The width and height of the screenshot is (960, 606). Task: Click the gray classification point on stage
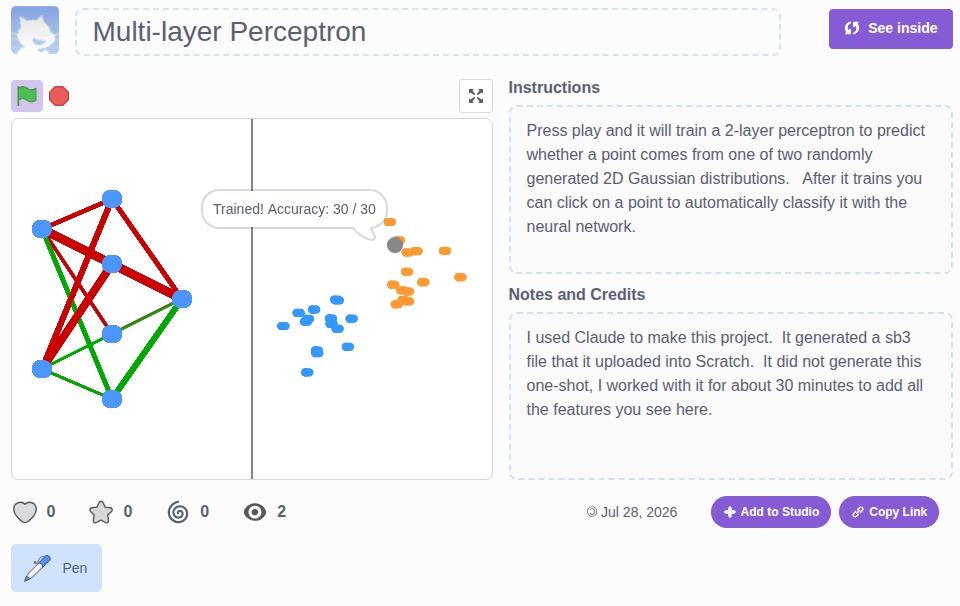(x=395, y=245)
